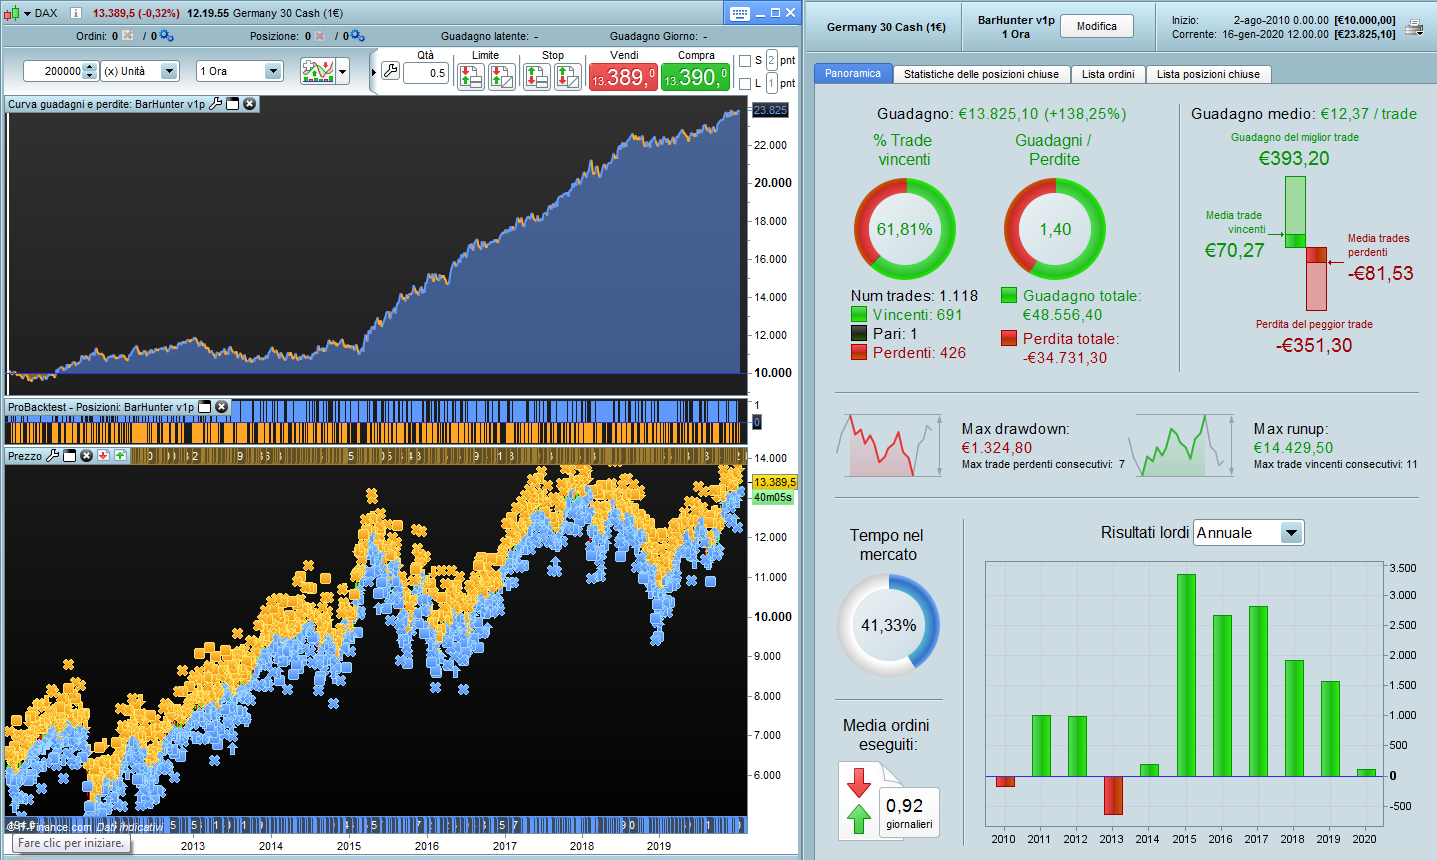Maximize the Prezzo chart panel
The image size is (1437, 860).
coord(70,456)
